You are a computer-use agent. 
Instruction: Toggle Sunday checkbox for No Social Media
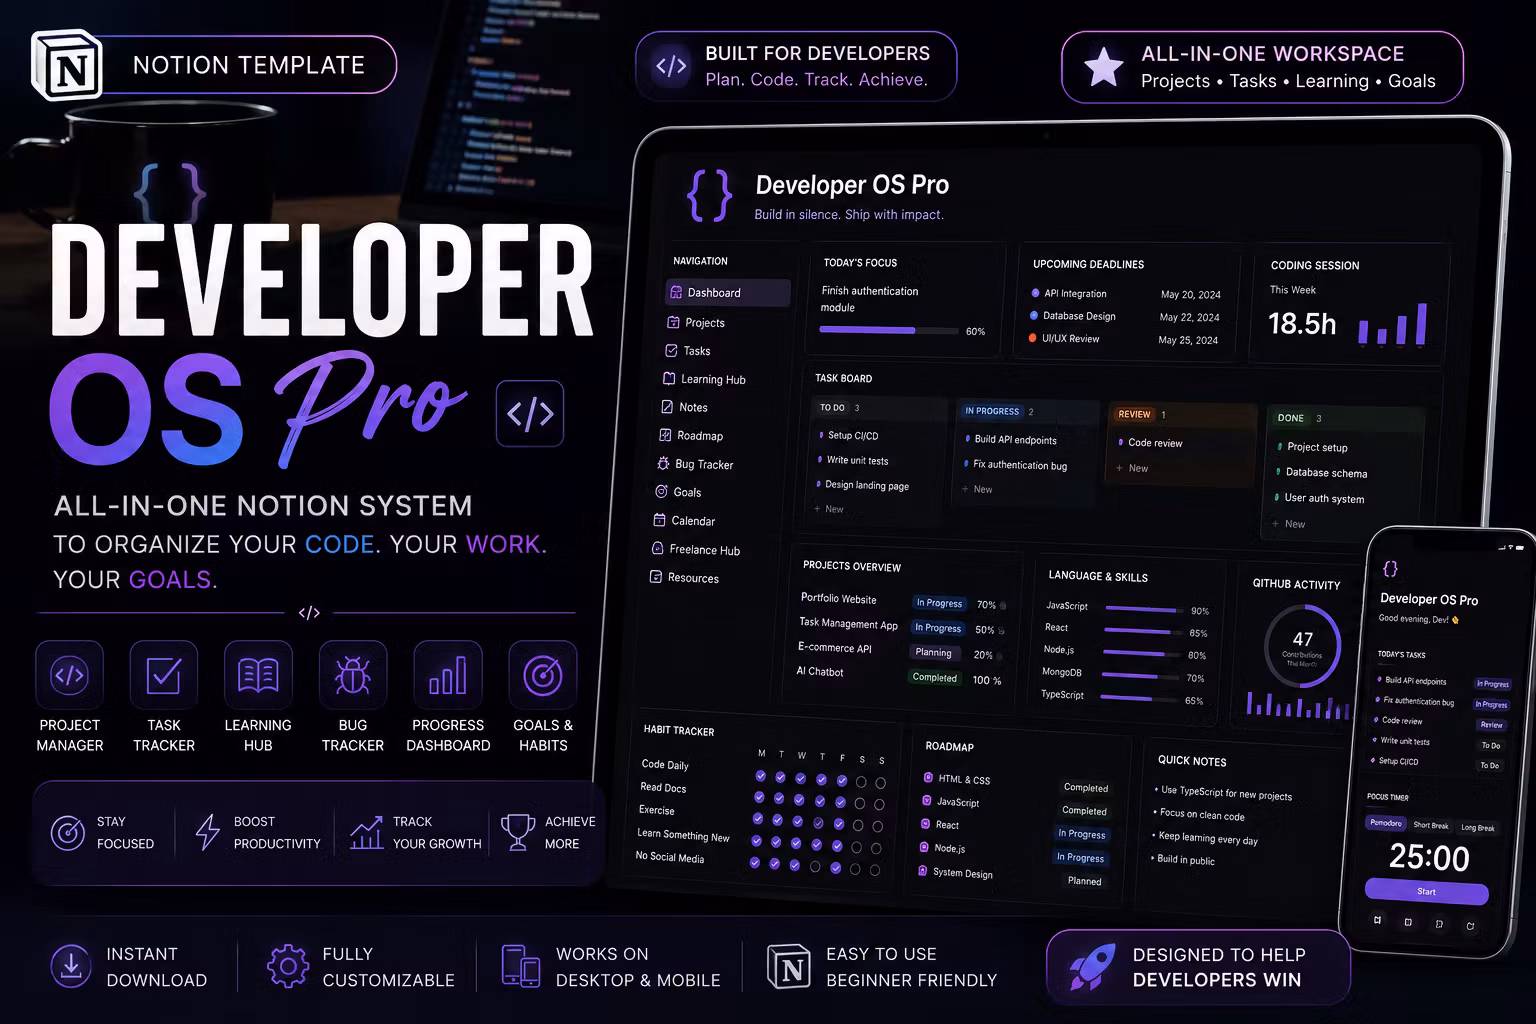(x=875, y=870)
